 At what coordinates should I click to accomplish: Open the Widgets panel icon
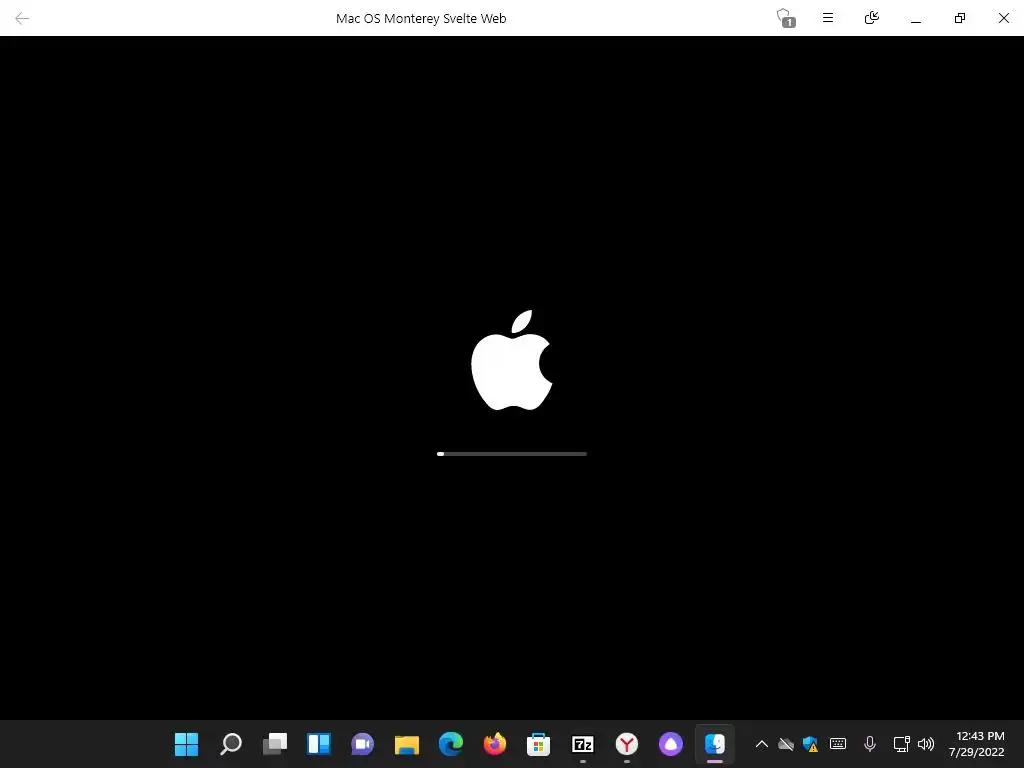click(x=319, y=744)
